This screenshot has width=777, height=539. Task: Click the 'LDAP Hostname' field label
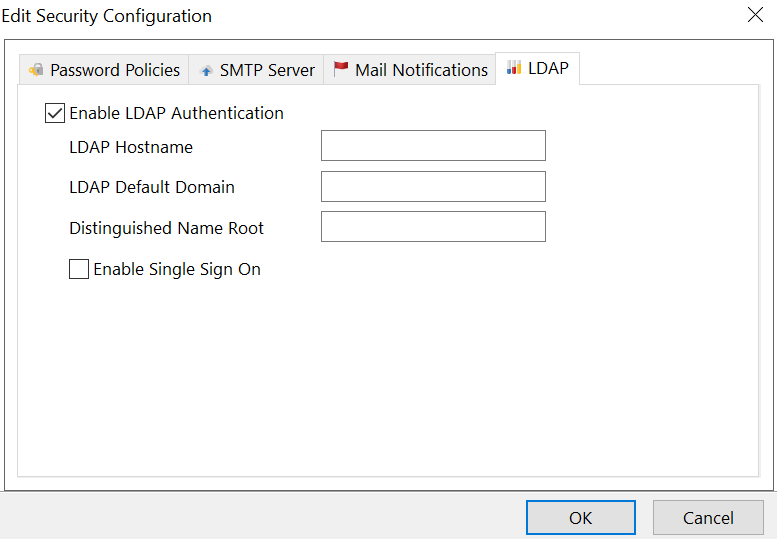(x=131, y=147)
